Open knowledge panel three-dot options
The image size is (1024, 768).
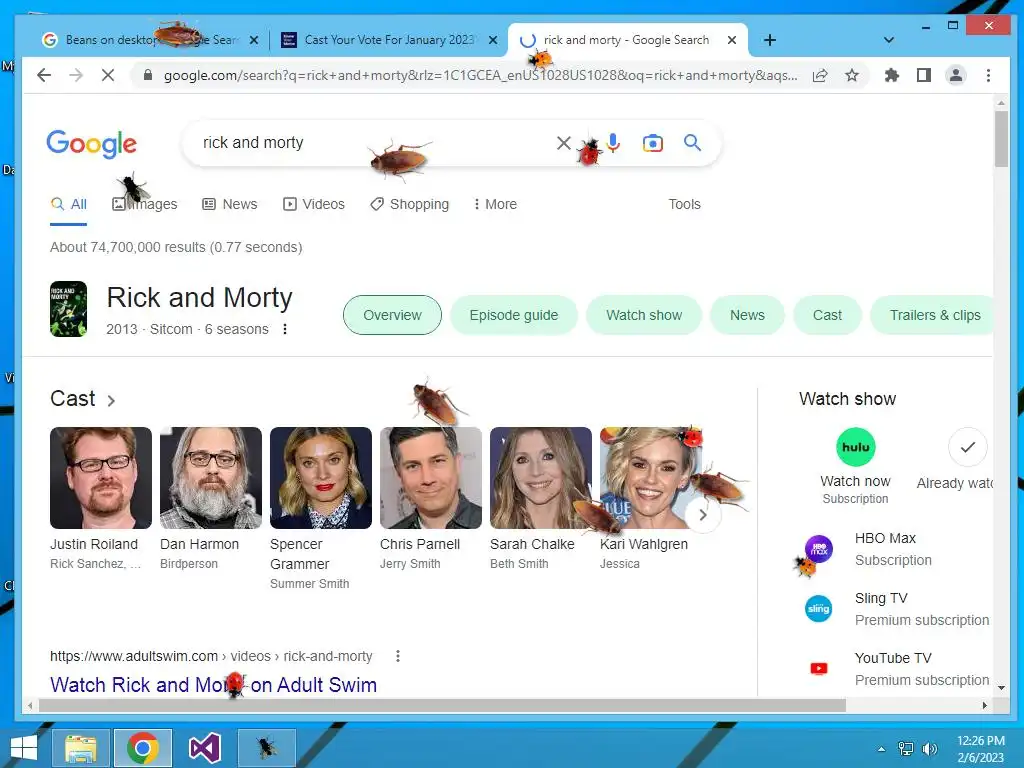coord(285,329)
